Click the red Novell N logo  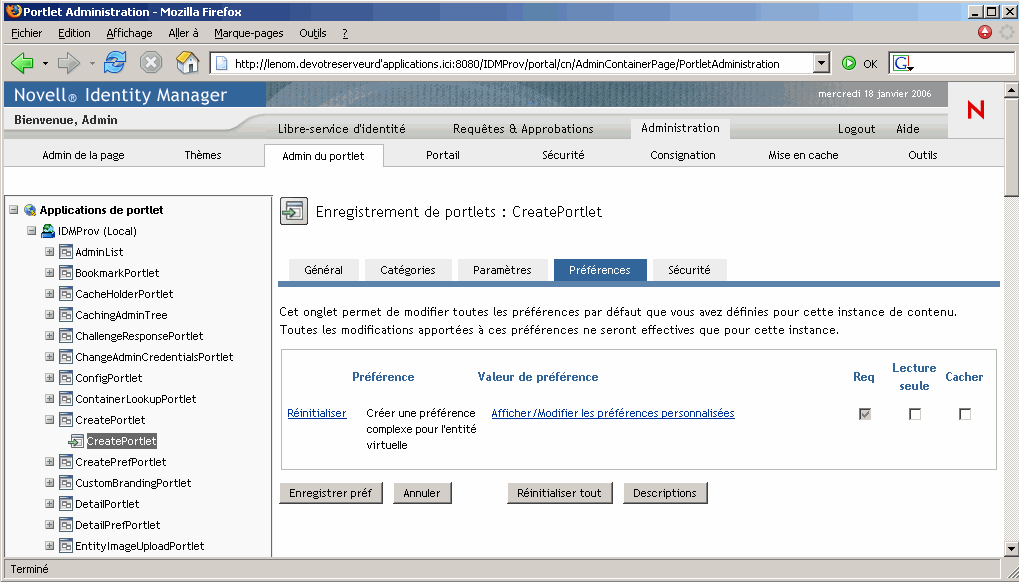pyautogui.click(x=975, y=110)
